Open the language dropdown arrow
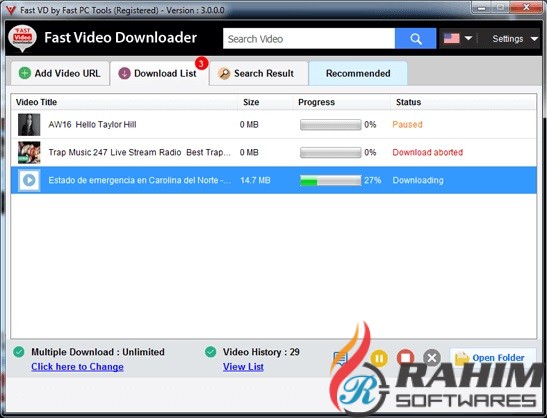 469,38
